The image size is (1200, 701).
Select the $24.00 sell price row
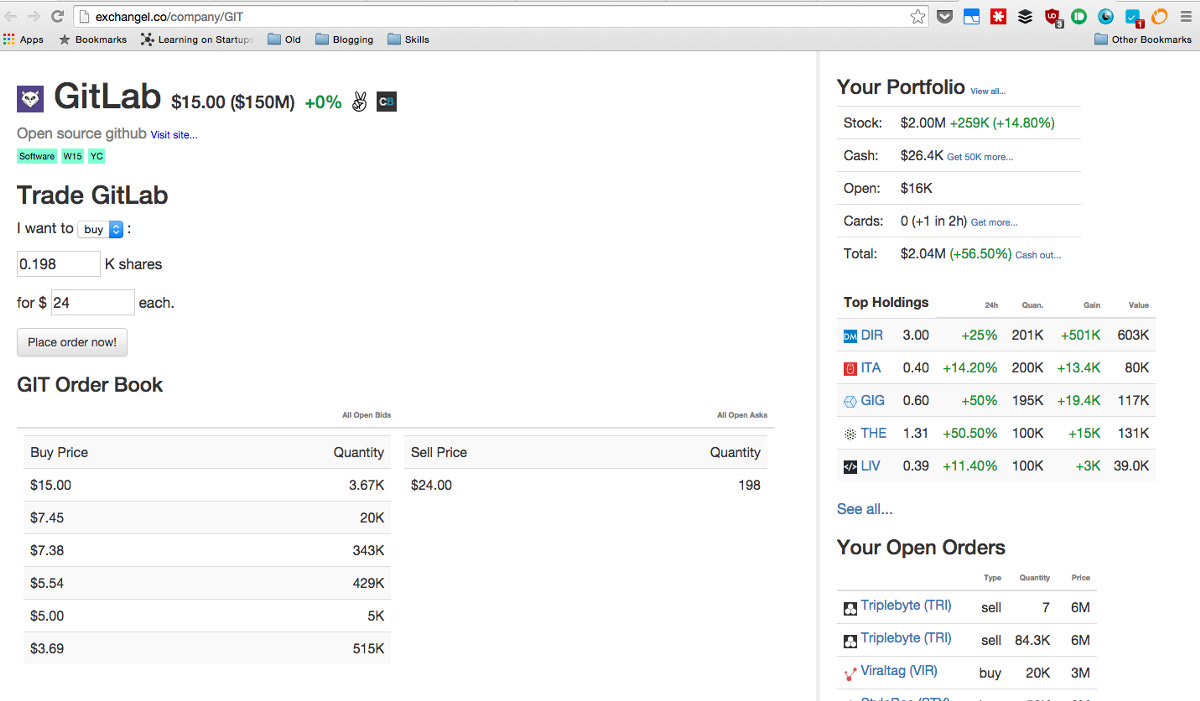click(x=585, y=485)
